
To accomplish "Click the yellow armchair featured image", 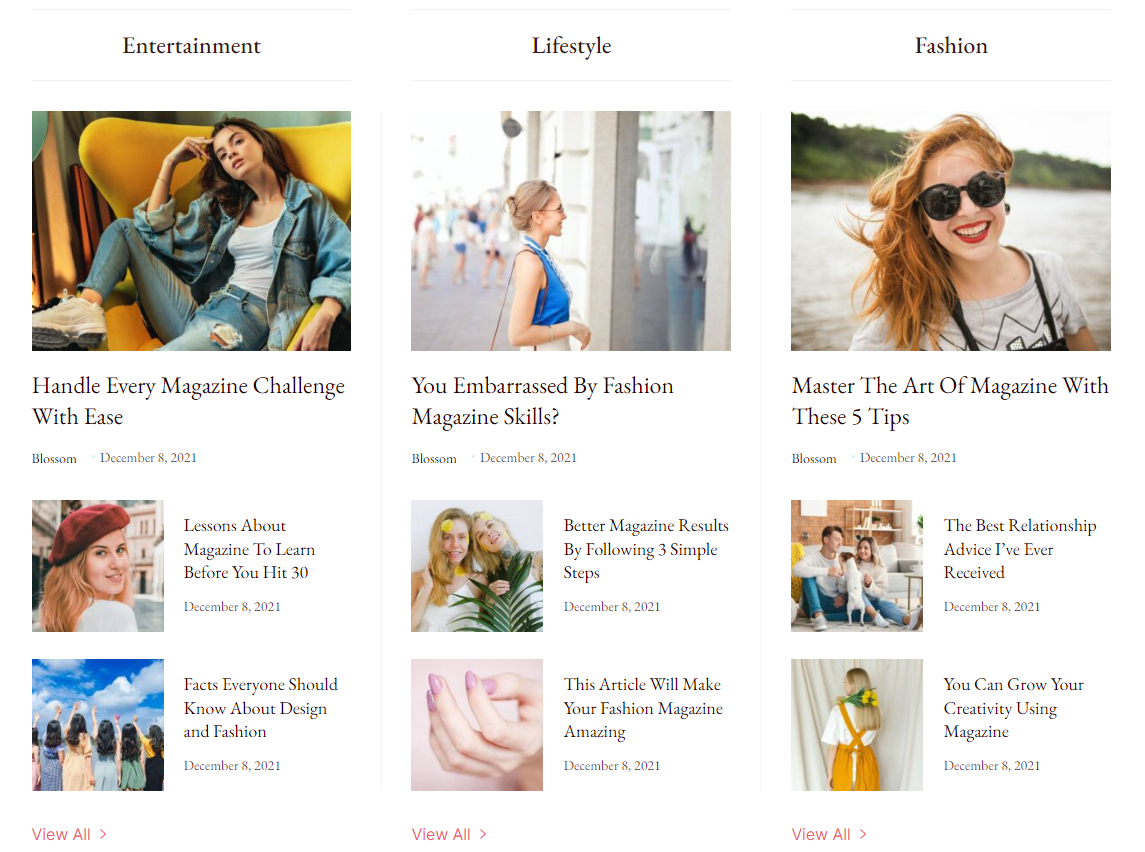I will click(191, 230).
